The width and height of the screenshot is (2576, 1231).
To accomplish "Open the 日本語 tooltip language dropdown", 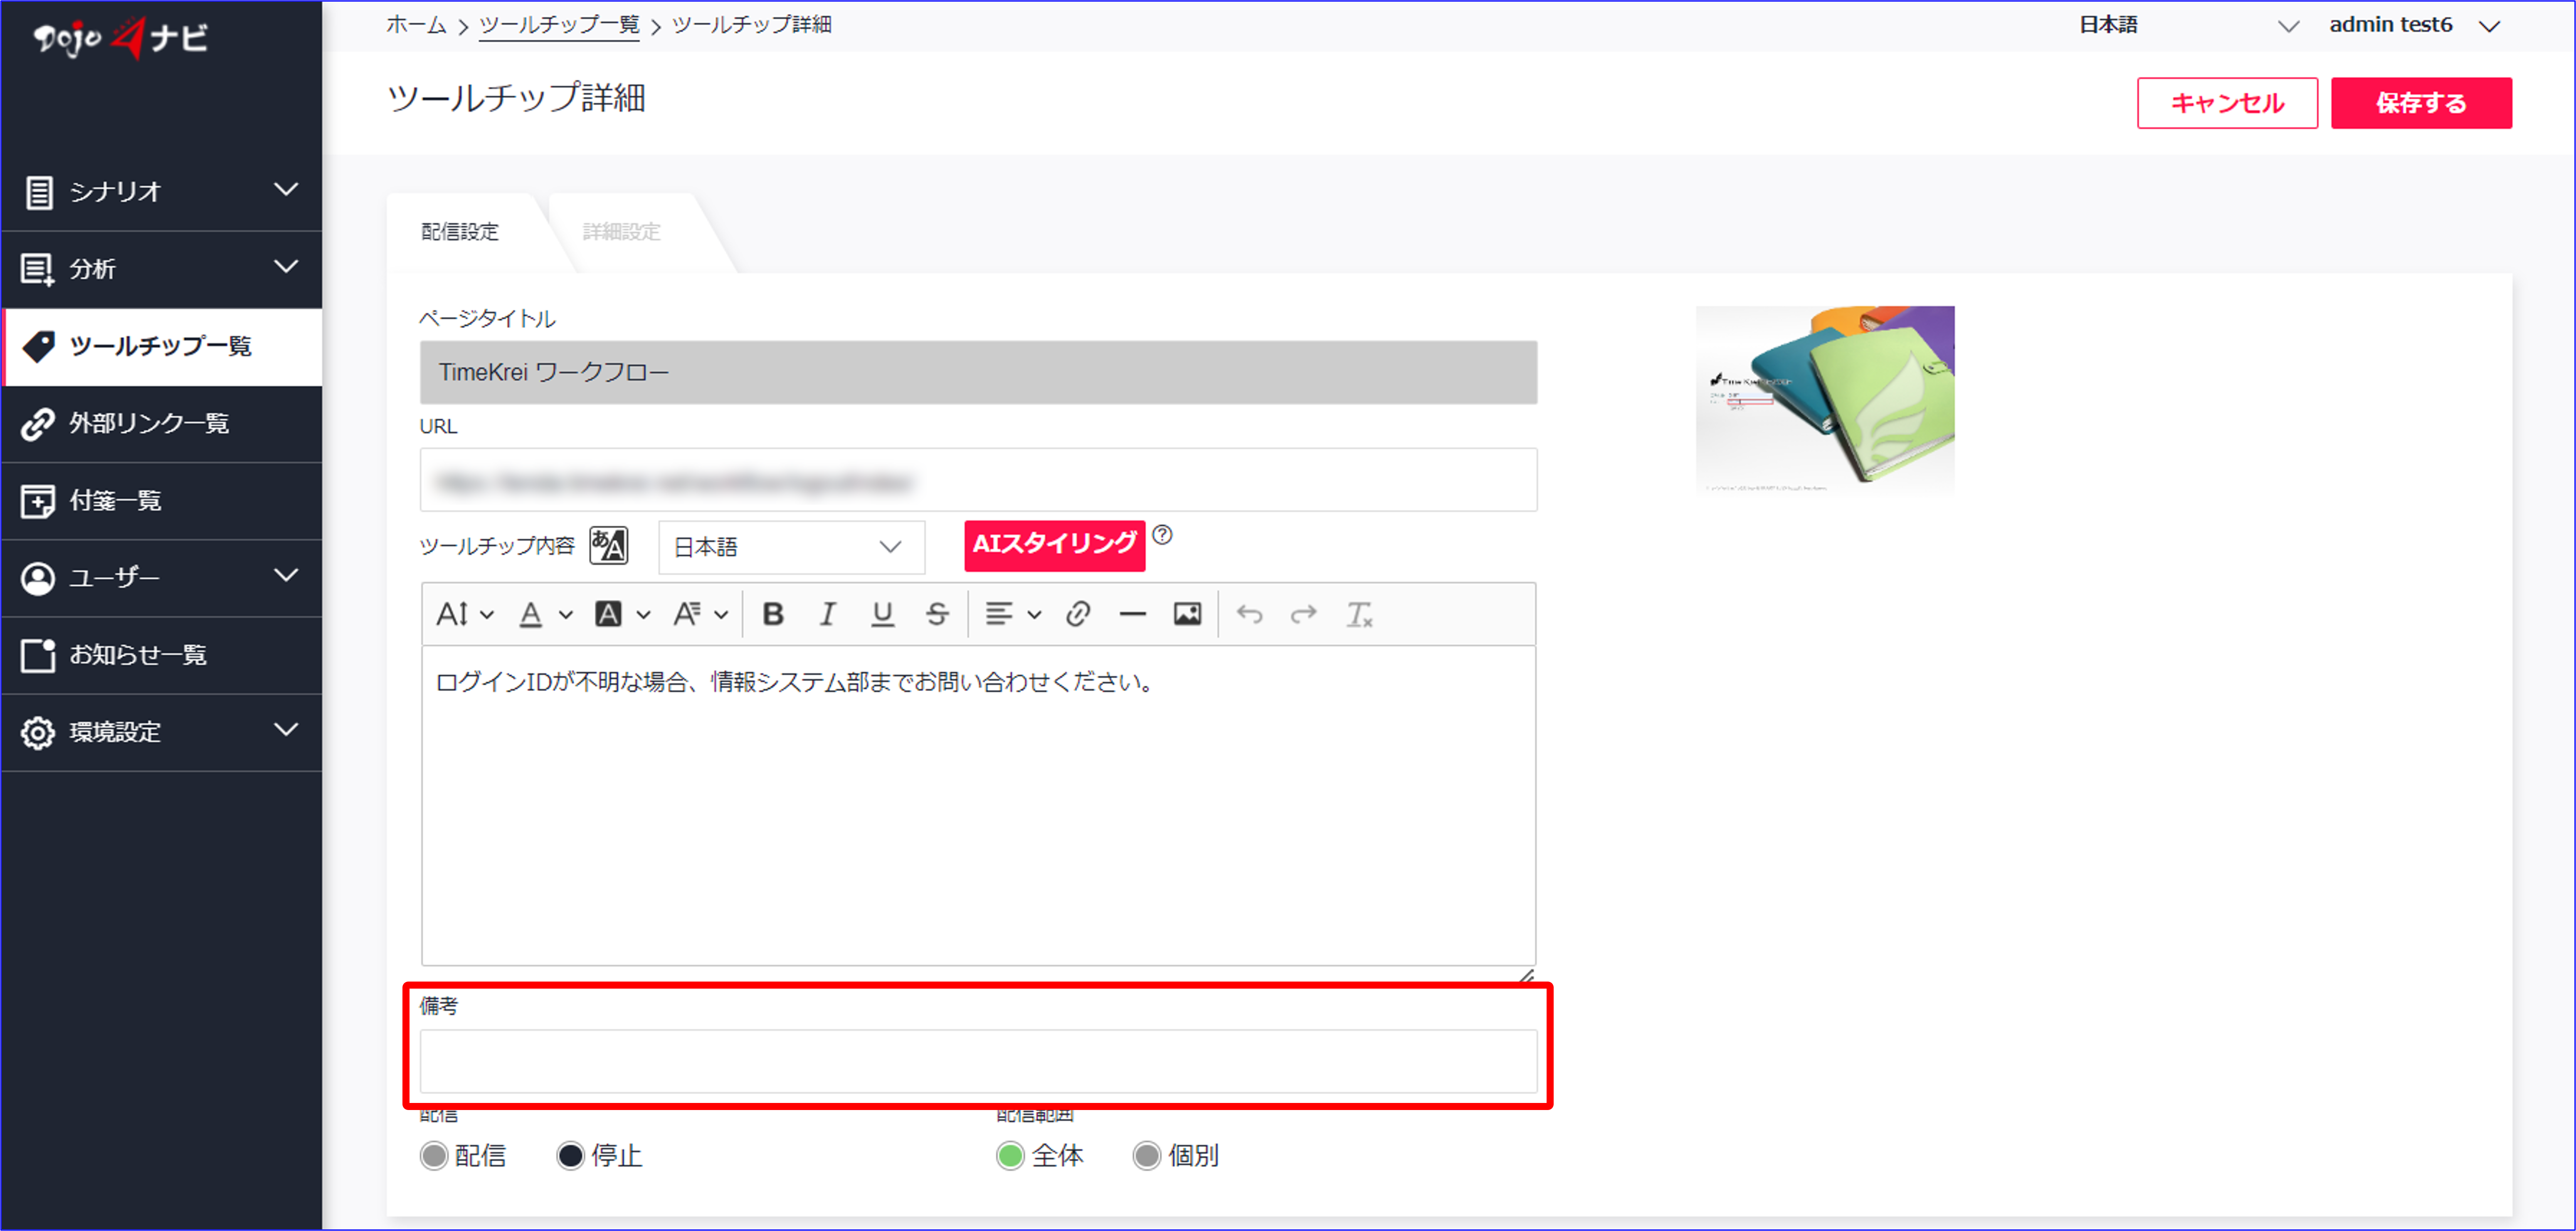I will 791,547.
